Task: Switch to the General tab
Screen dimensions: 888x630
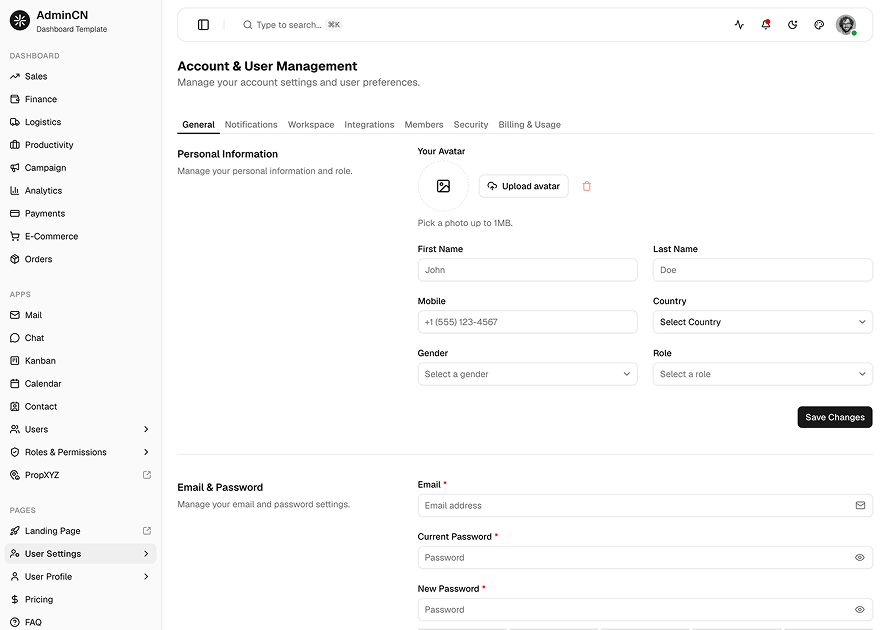Action: click(198, 125)
